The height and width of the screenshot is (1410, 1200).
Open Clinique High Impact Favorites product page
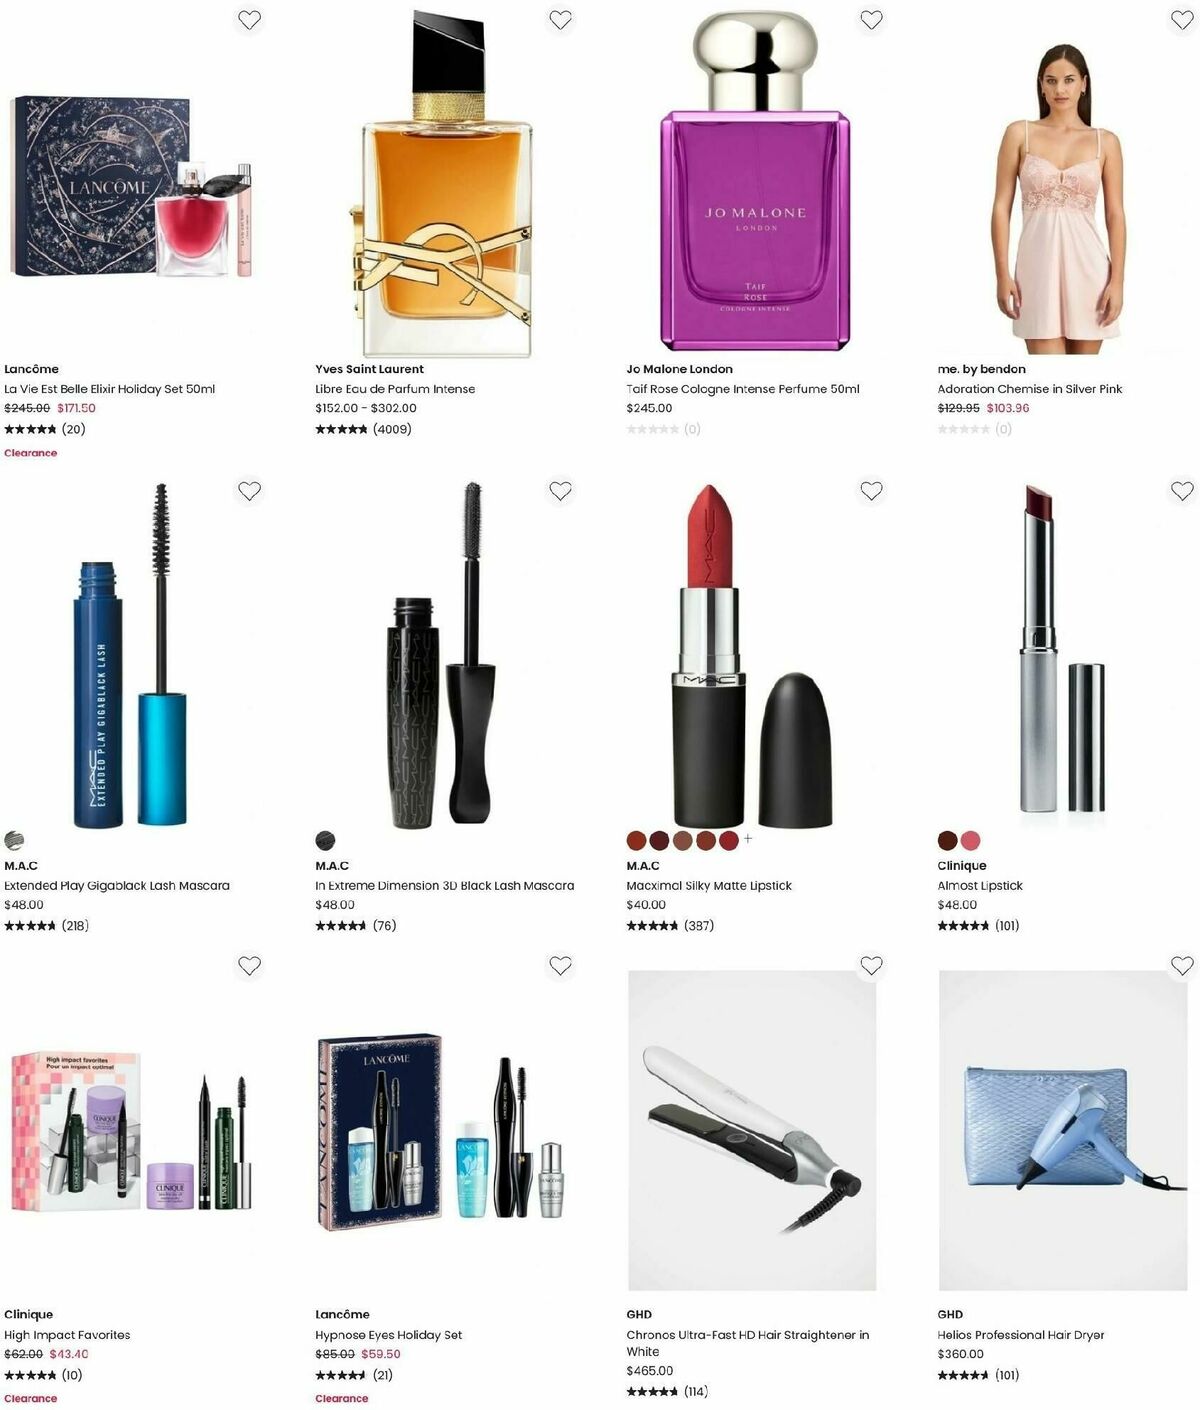(67, 1335)
